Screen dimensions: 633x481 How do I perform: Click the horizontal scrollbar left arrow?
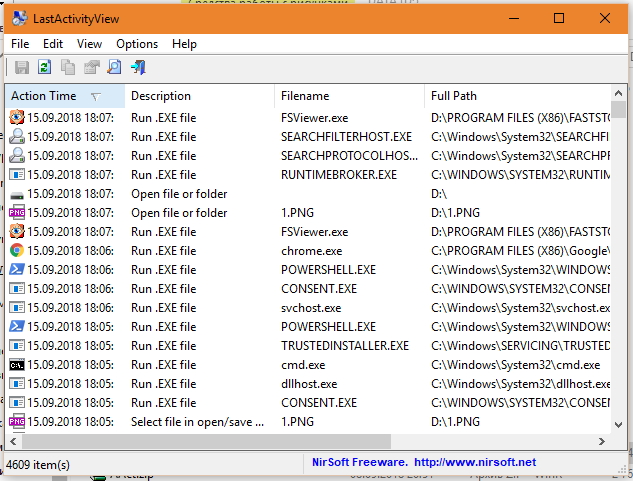click(13, 441)
